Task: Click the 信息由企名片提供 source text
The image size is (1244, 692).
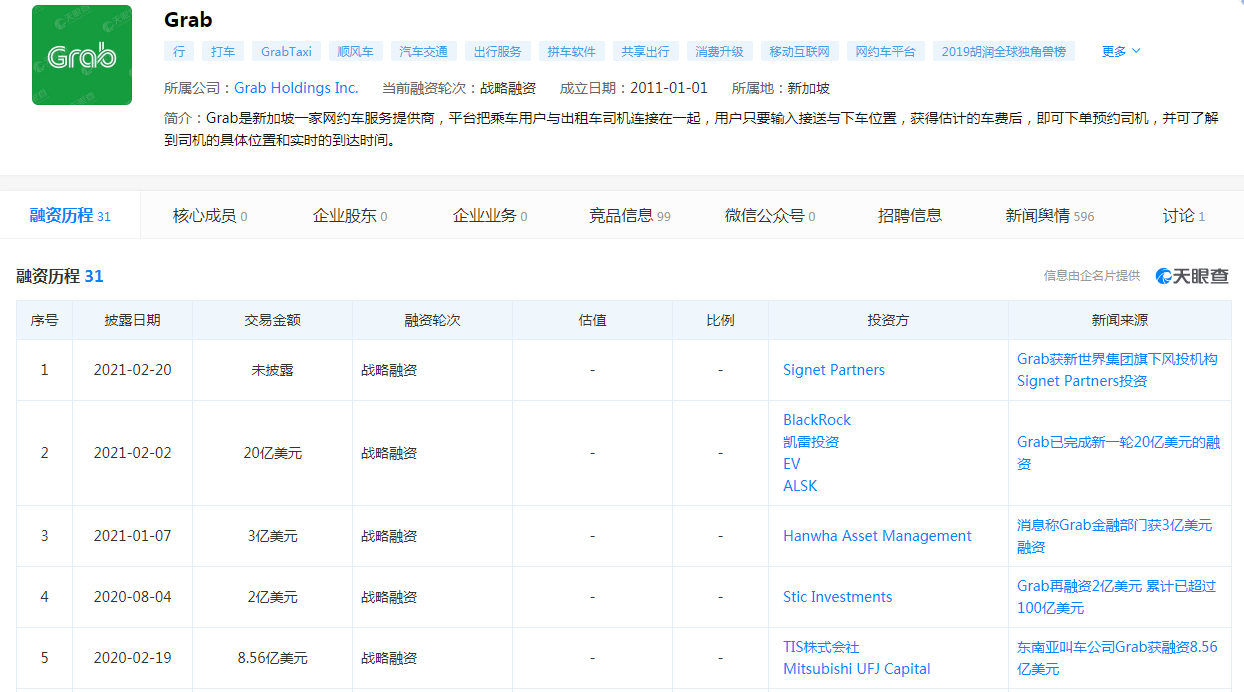Action: (1092, 276)
